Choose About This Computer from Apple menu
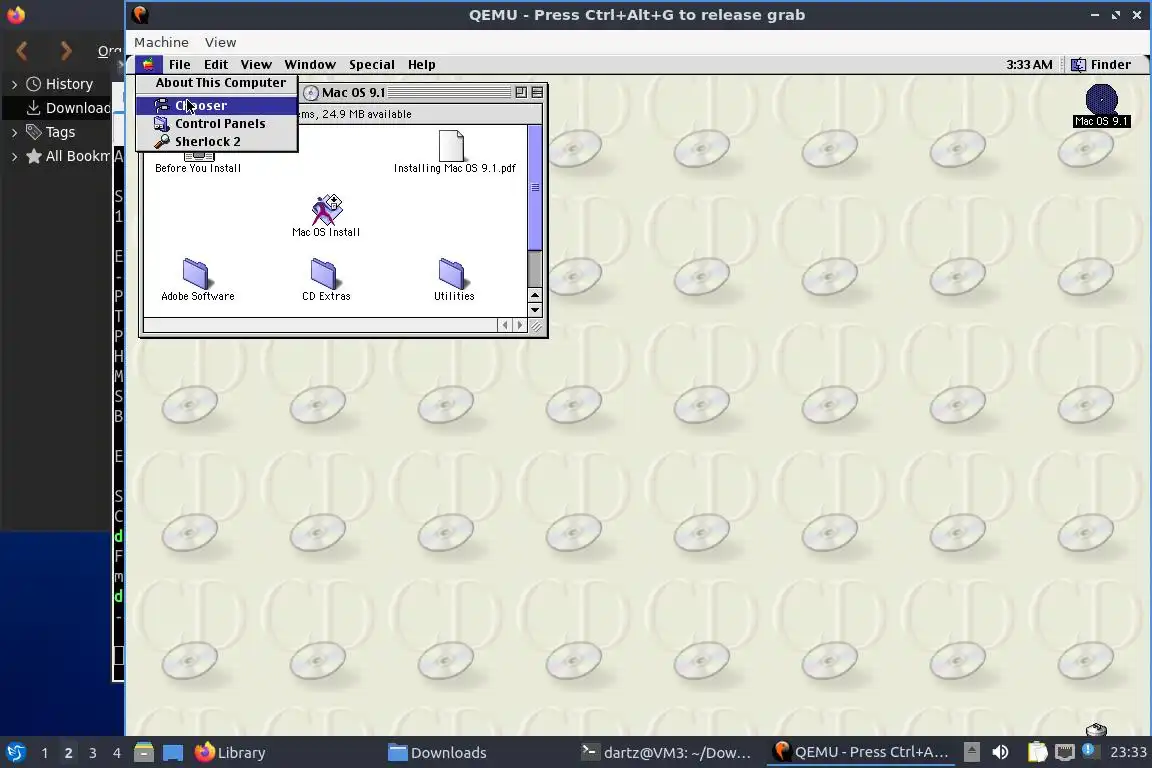This screenshot has height=768, width=1152. [x=220, y=83]
